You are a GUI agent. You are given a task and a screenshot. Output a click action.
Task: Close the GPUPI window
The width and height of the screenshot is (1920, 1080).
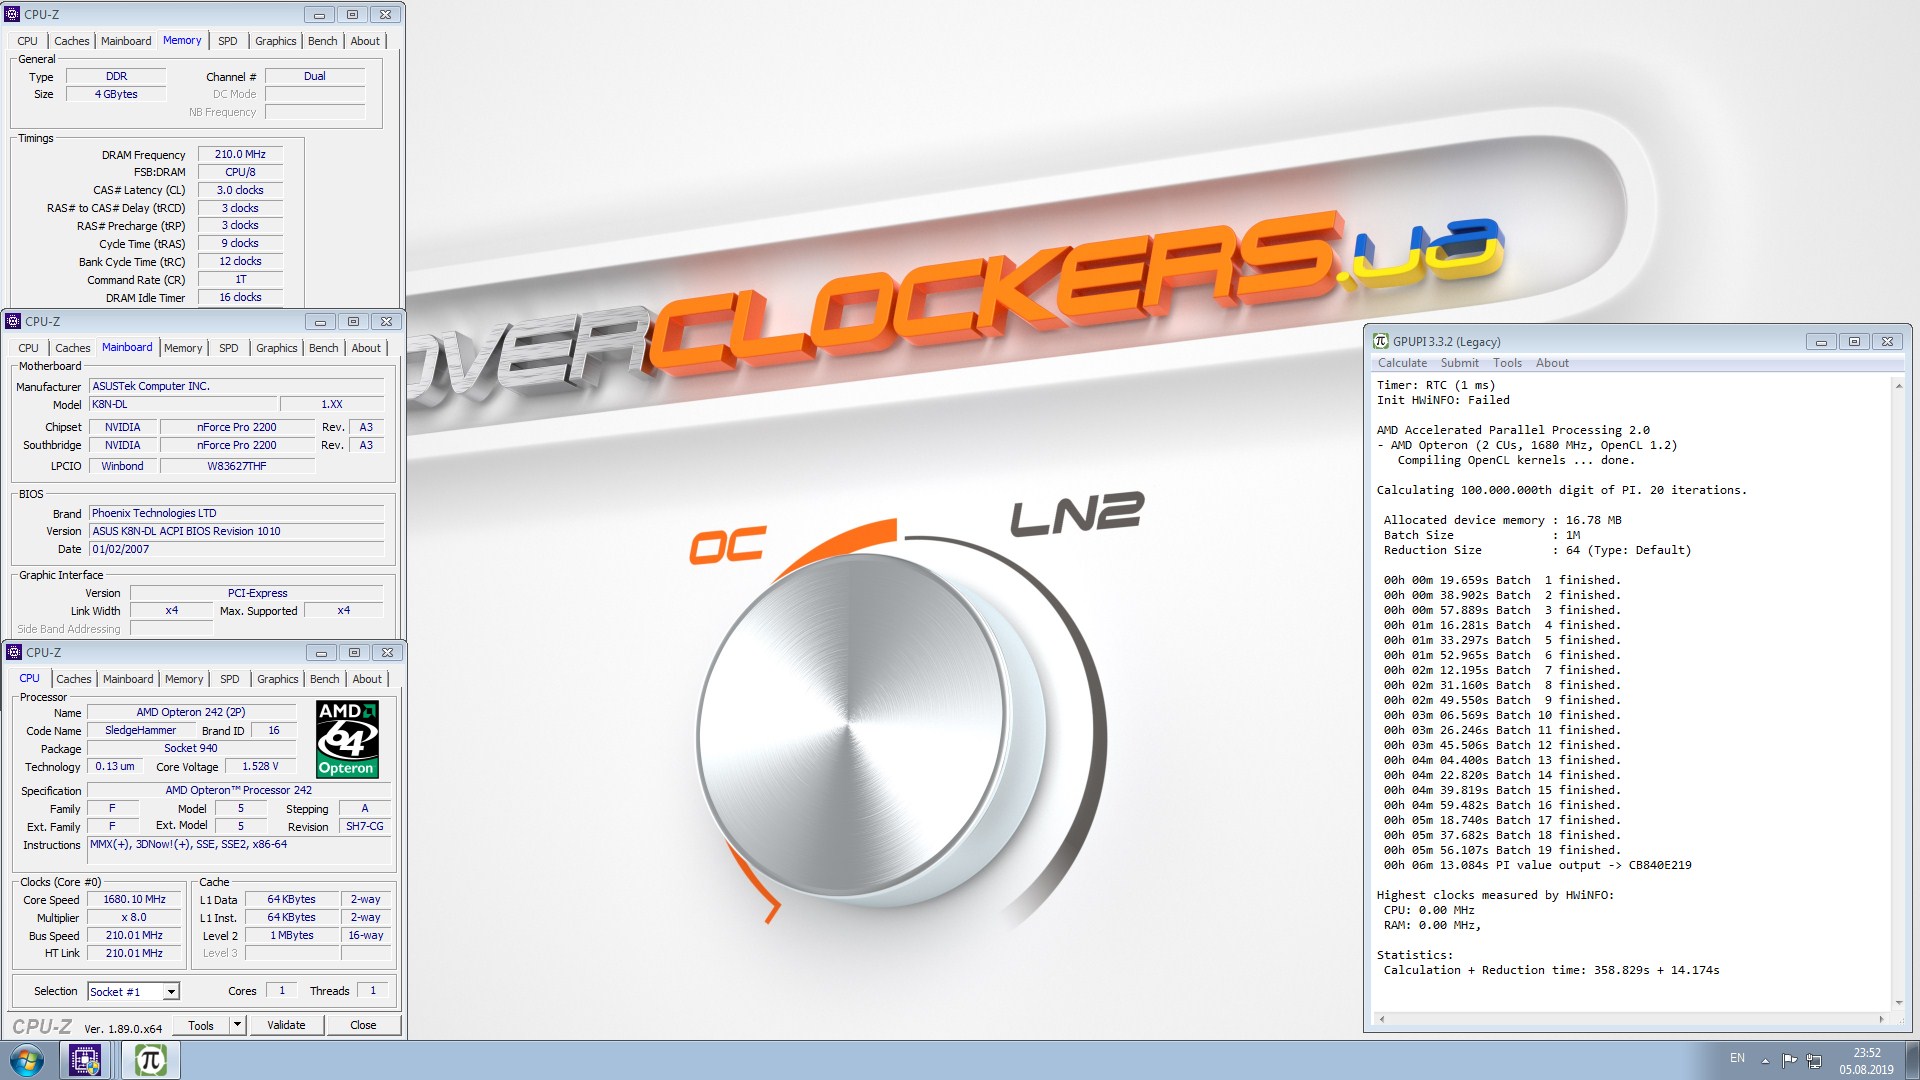pyautogui.click(x=1887, y=342)
